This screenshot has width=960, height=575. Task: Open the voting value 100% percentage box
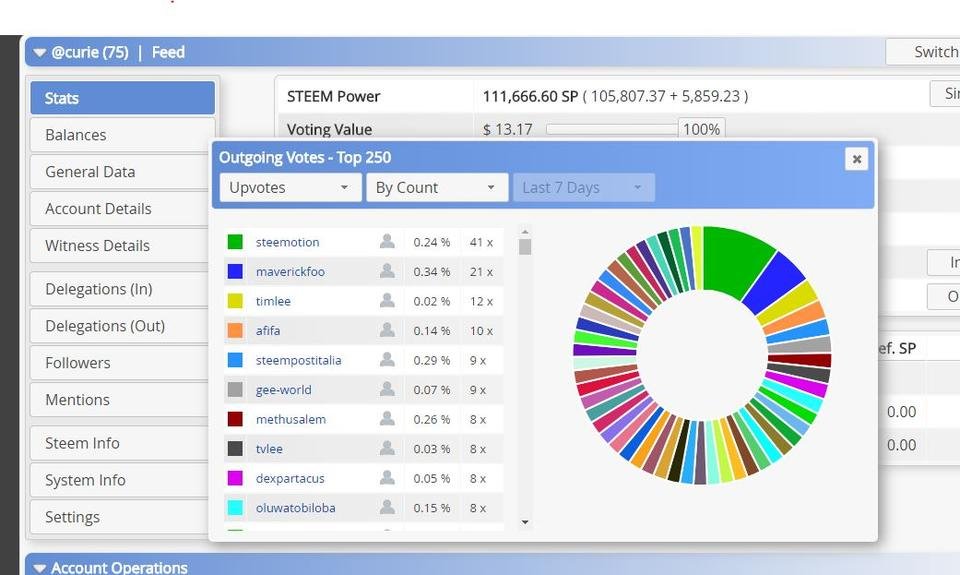(x=702, y=129)
